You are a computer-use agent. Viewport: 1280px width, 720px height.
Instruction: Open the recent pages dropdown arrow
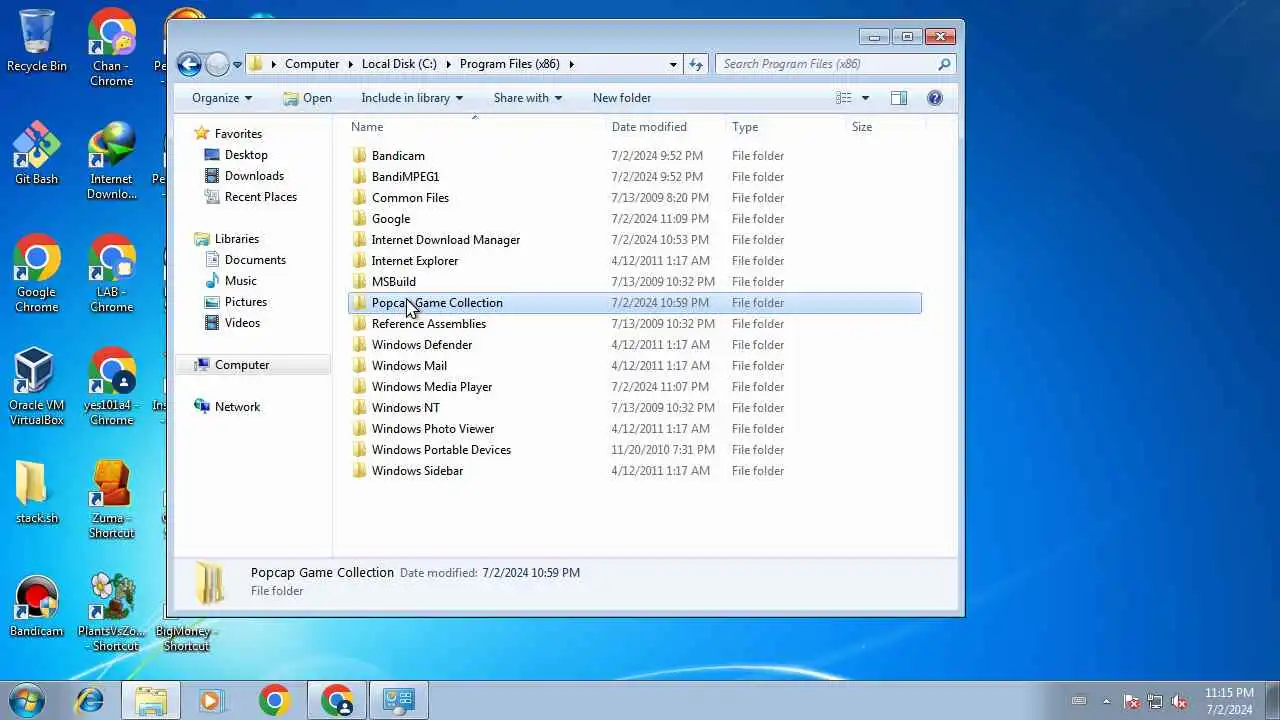pos(237,65)
